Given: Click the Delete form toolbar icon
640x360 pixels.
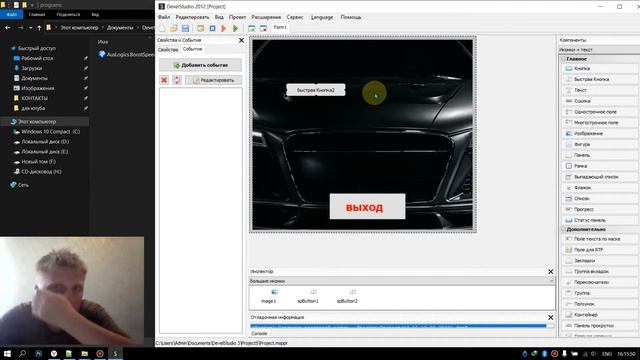Looking at the screenshot, I should click(x=263, y=28).
